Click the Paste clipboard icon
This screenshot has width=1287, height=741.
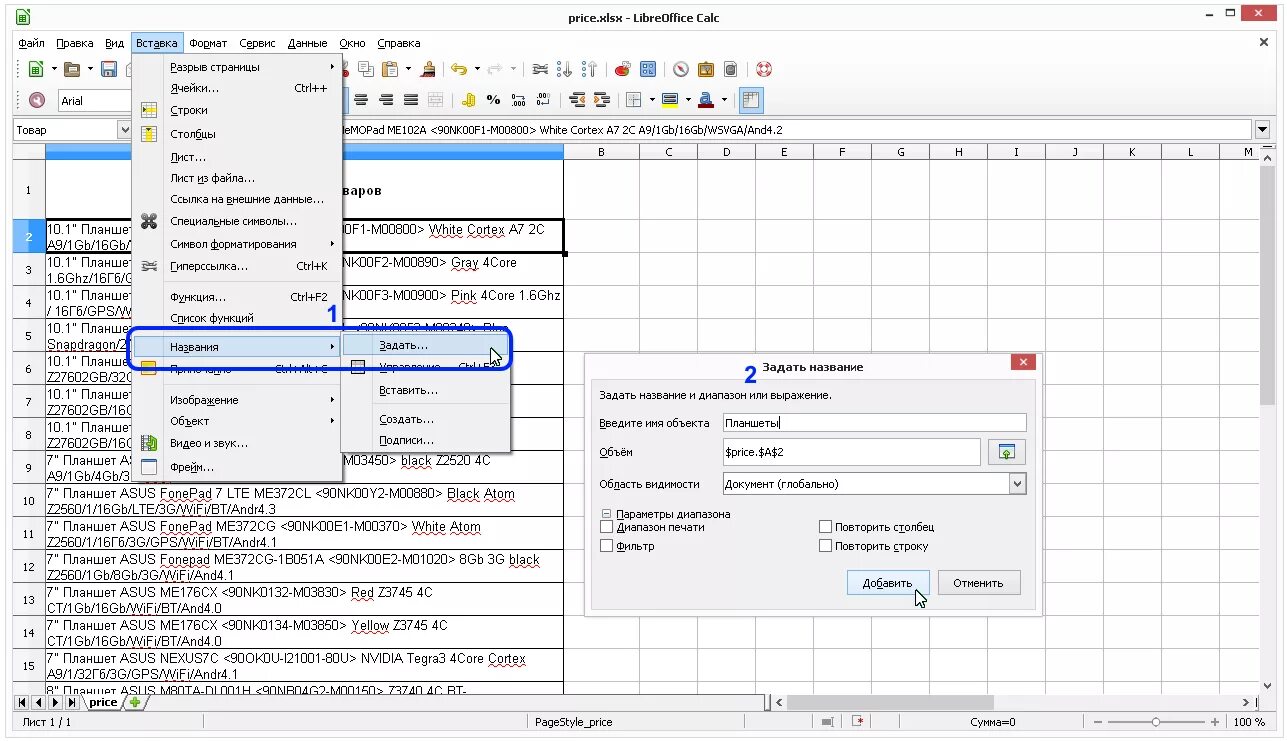point(388,69)
